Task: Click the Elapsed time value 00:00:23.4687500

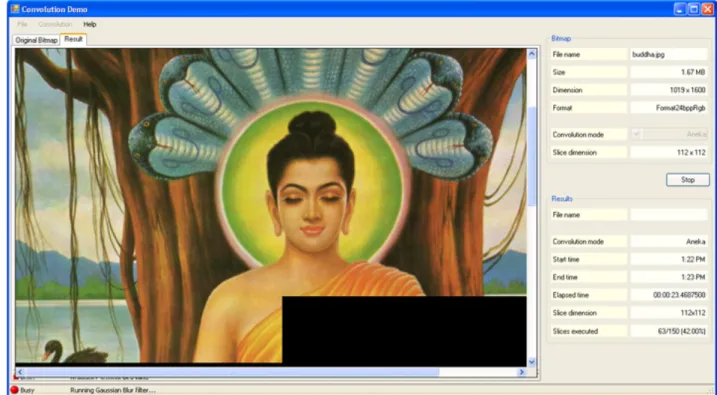Action: click(x=669, y=295)
